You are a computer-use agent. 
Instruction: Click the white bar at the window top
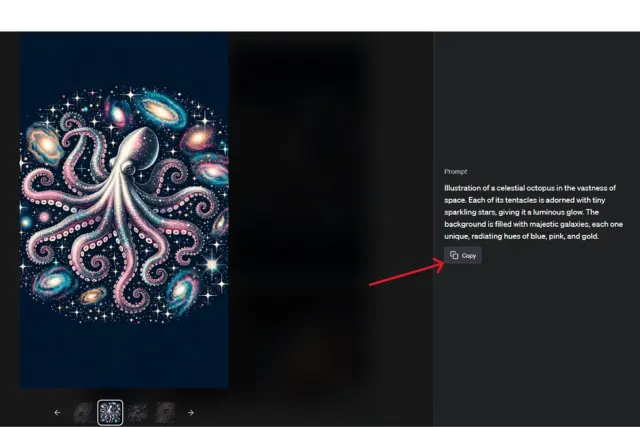click(x=320, y=15)
